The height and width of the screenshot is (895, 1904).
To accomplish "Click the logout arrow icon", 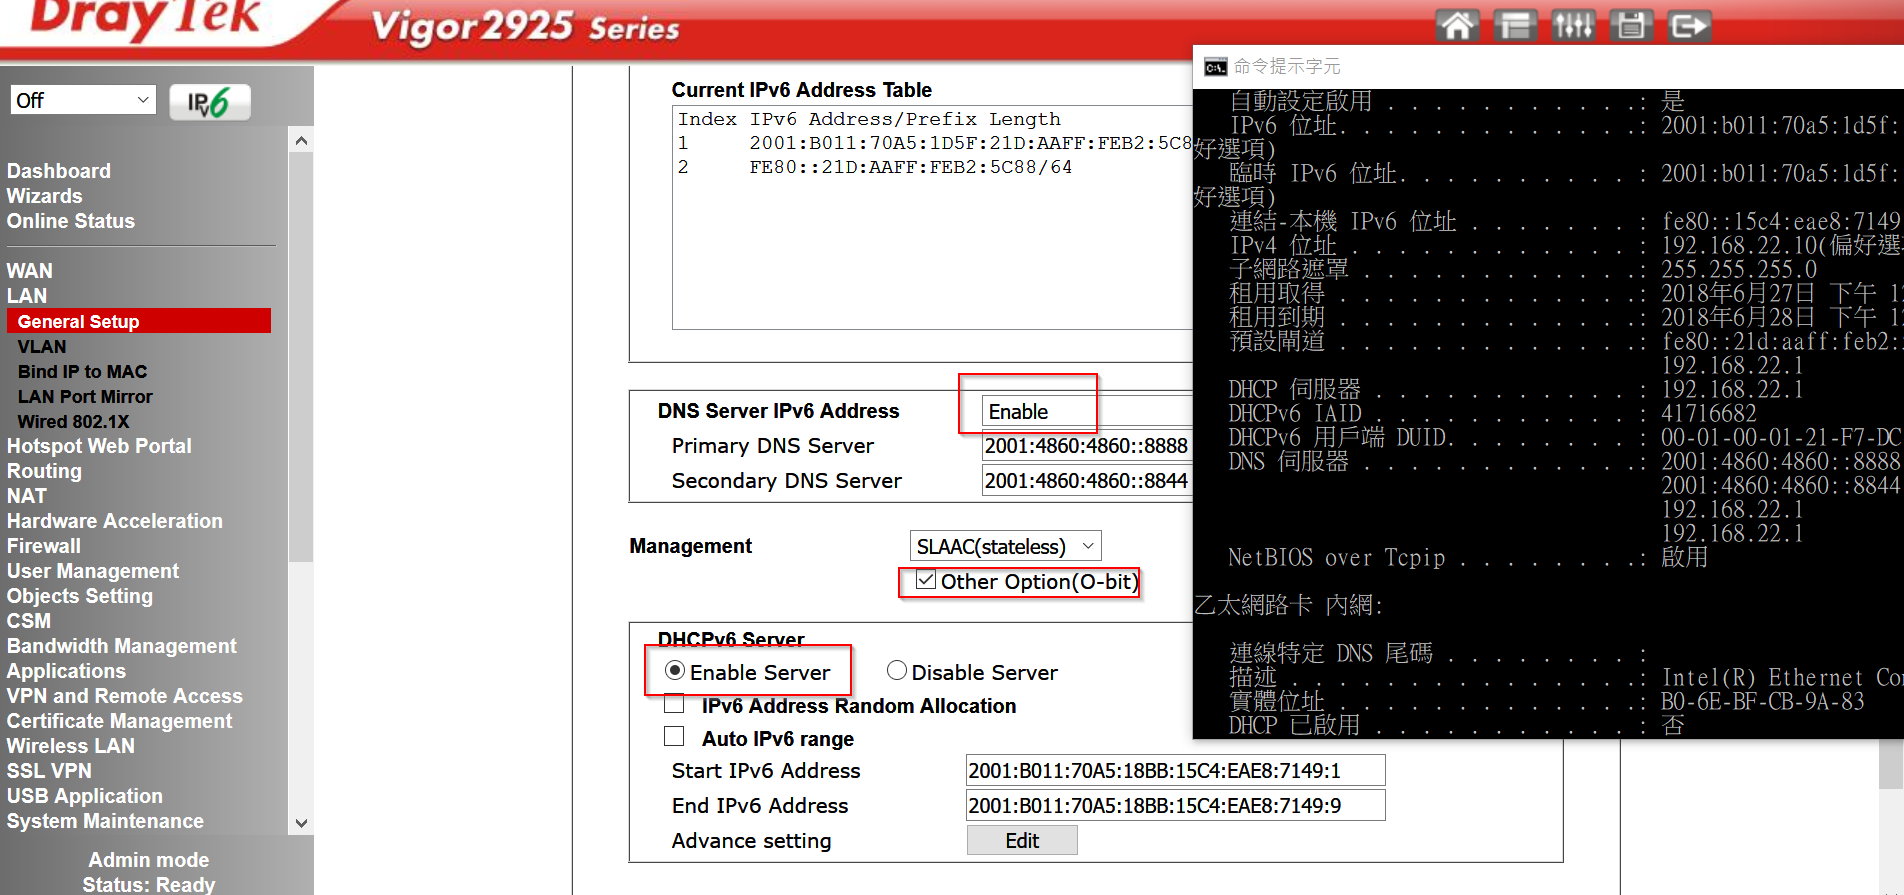I will coord(1689,25).
